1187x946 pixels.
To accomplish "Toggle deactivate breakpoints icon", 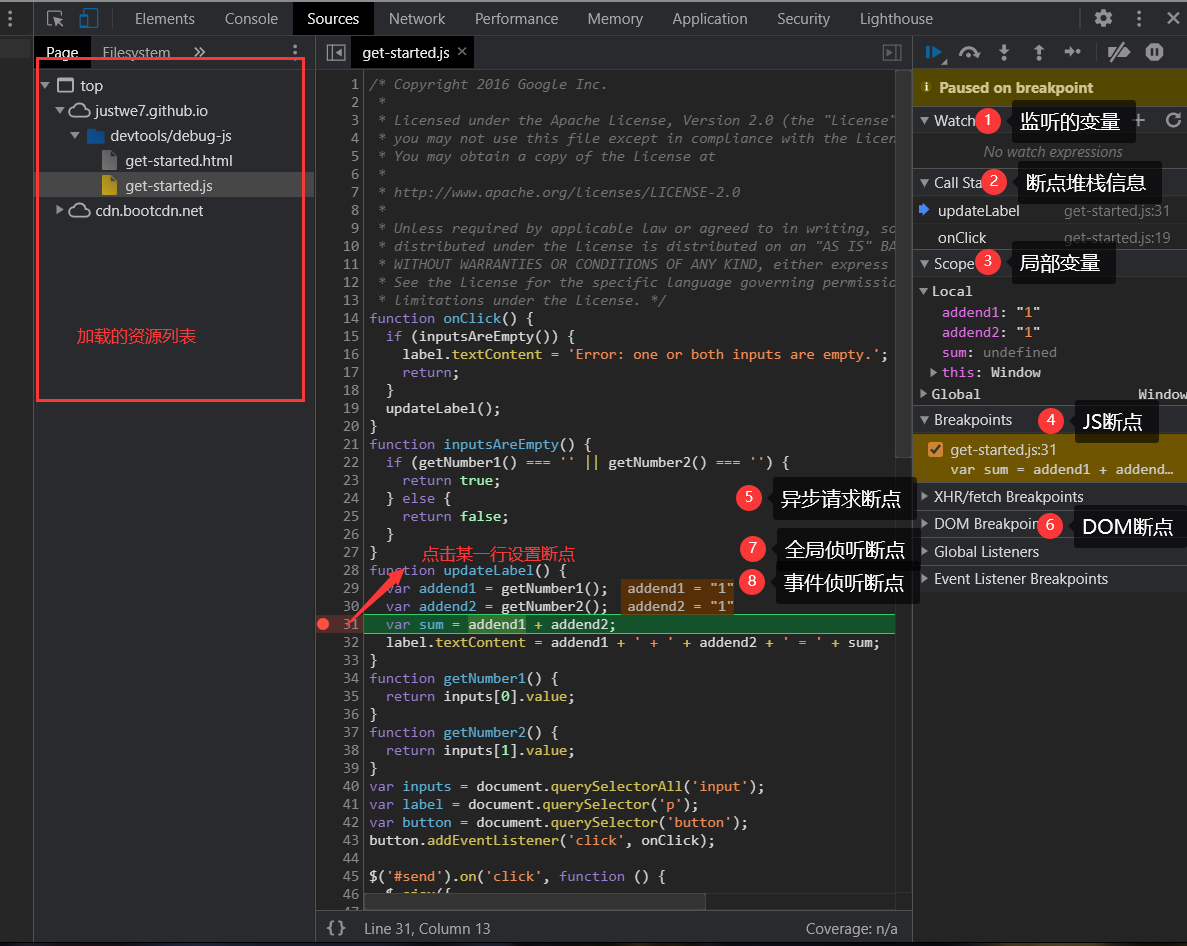I will tap(1119, 52).
